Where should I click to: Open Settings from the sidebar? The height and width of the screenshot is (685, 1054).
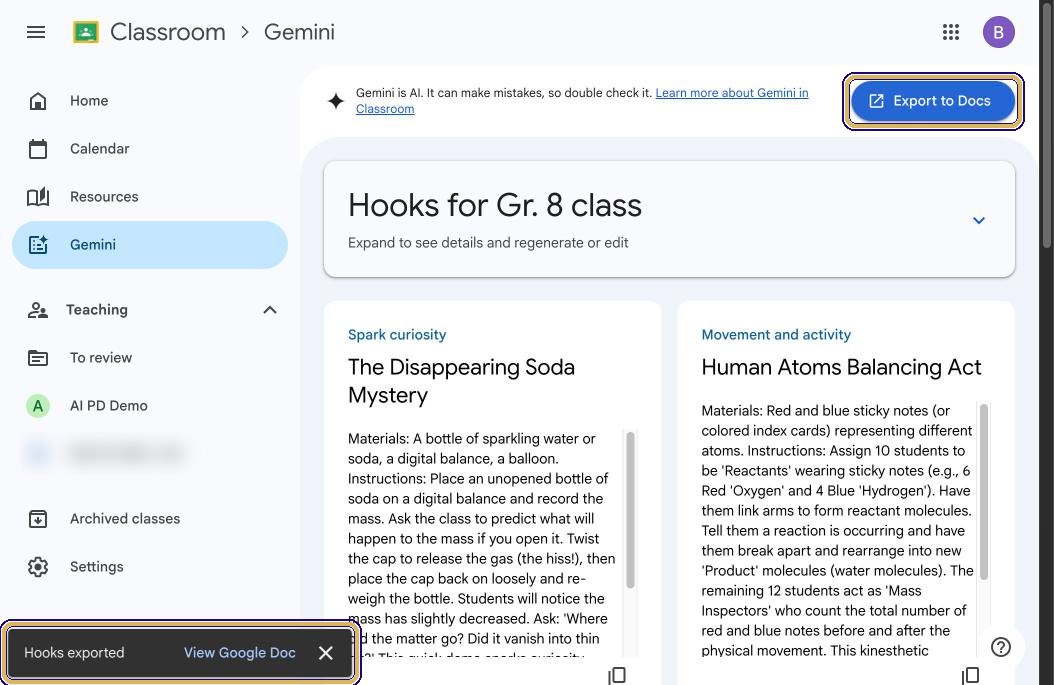[150, 567]
